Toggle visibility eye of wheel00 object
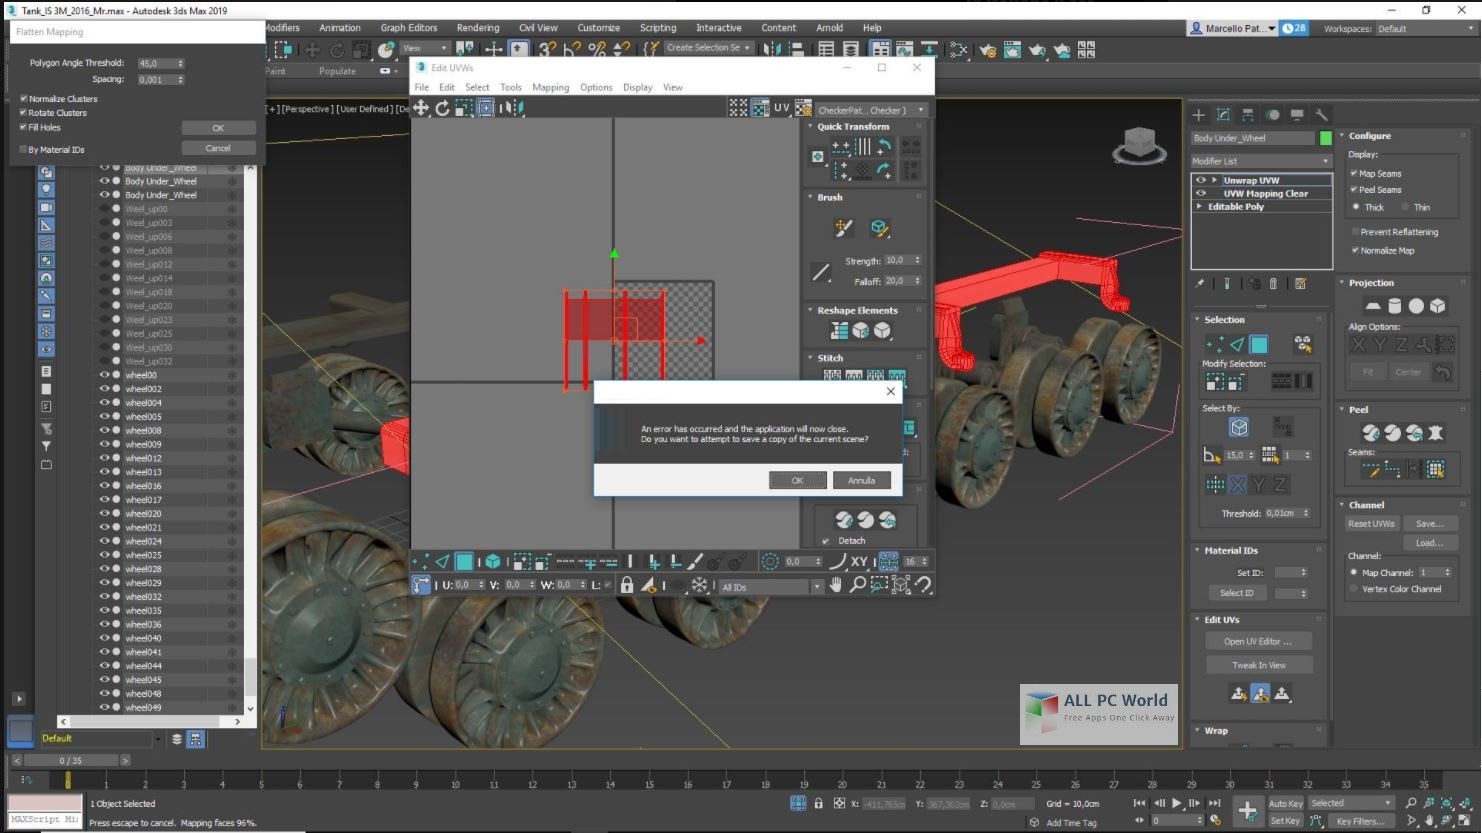Image resolution: width=1482 pixels, height=833 pixels. pos(104,375)
